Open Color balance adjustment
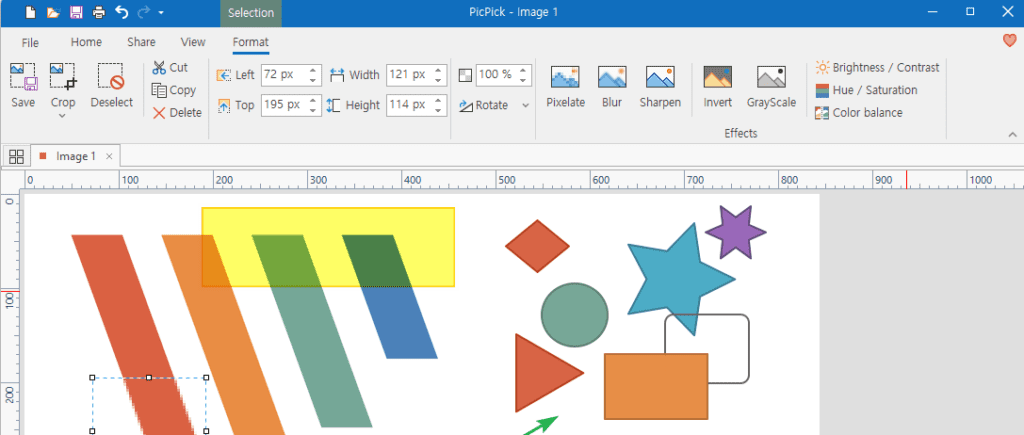Image resolution: width=1024 pixels, height=435 pixels. pyautogui.click(x=859, y=113)
